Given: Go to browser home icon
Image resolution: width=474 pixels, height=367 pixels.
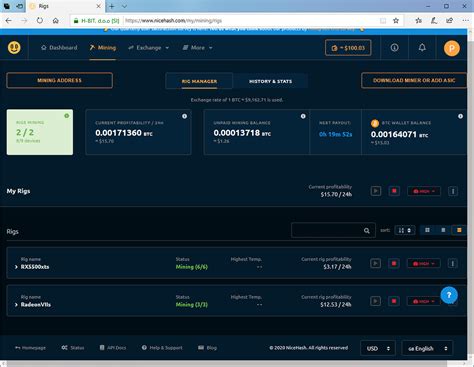Looking at the screenshot, I should (x=56, y=21).
